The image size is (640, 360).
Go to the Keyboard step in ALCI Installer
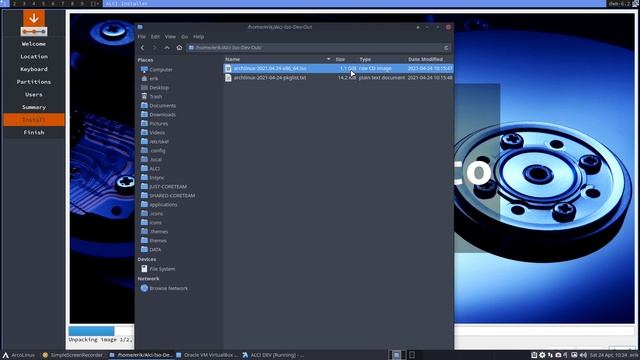click(x=34, y=69)
